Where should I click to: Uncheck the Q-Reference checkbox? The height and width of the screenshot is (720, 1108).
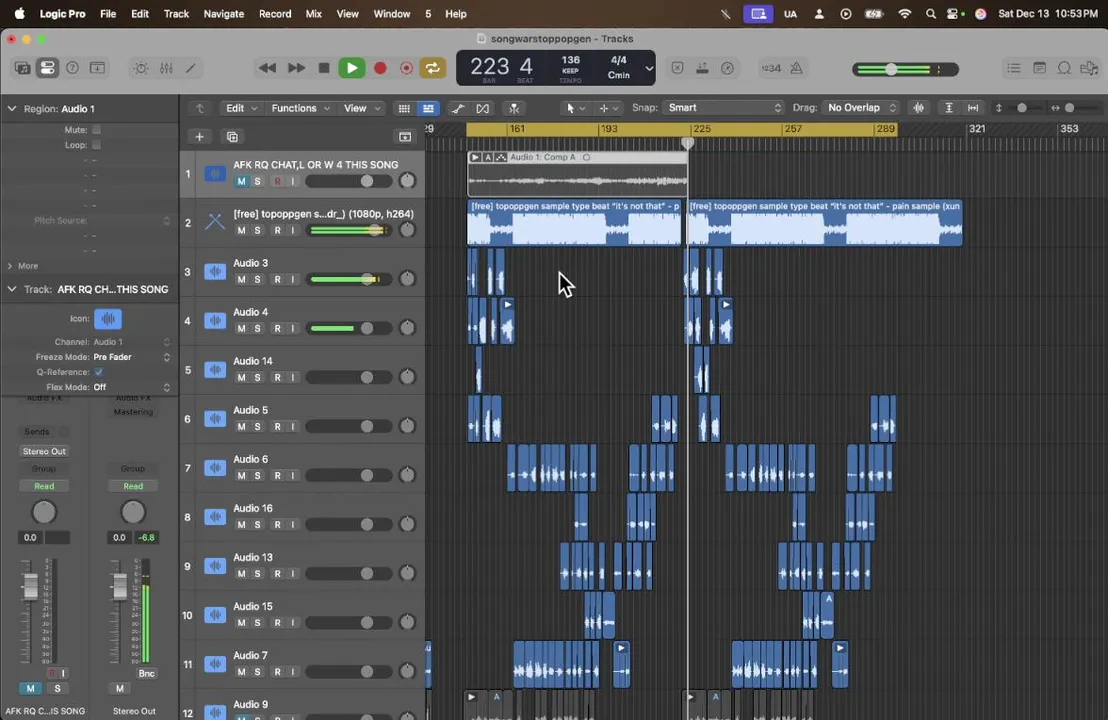point(98,372)
